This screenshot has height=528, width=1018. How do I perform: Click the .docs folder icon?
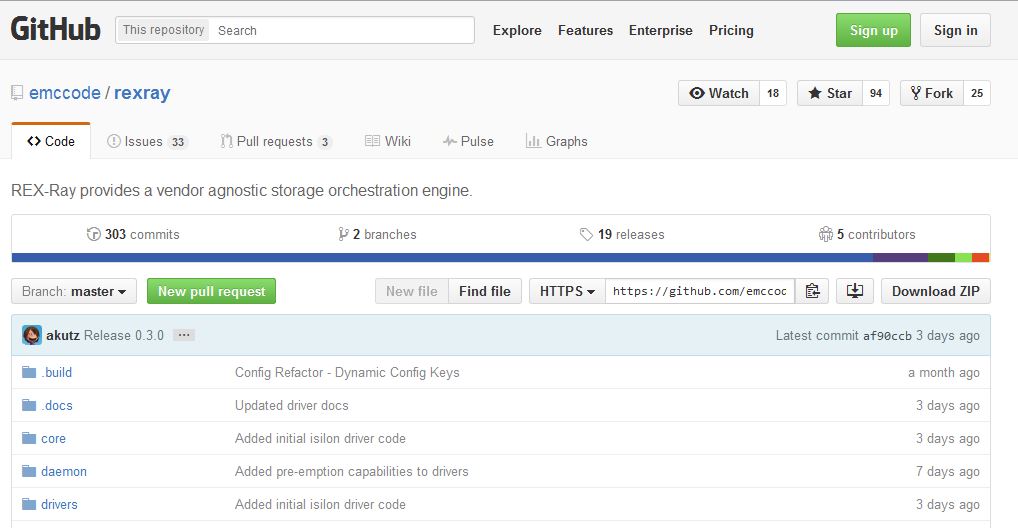(29, 405)
